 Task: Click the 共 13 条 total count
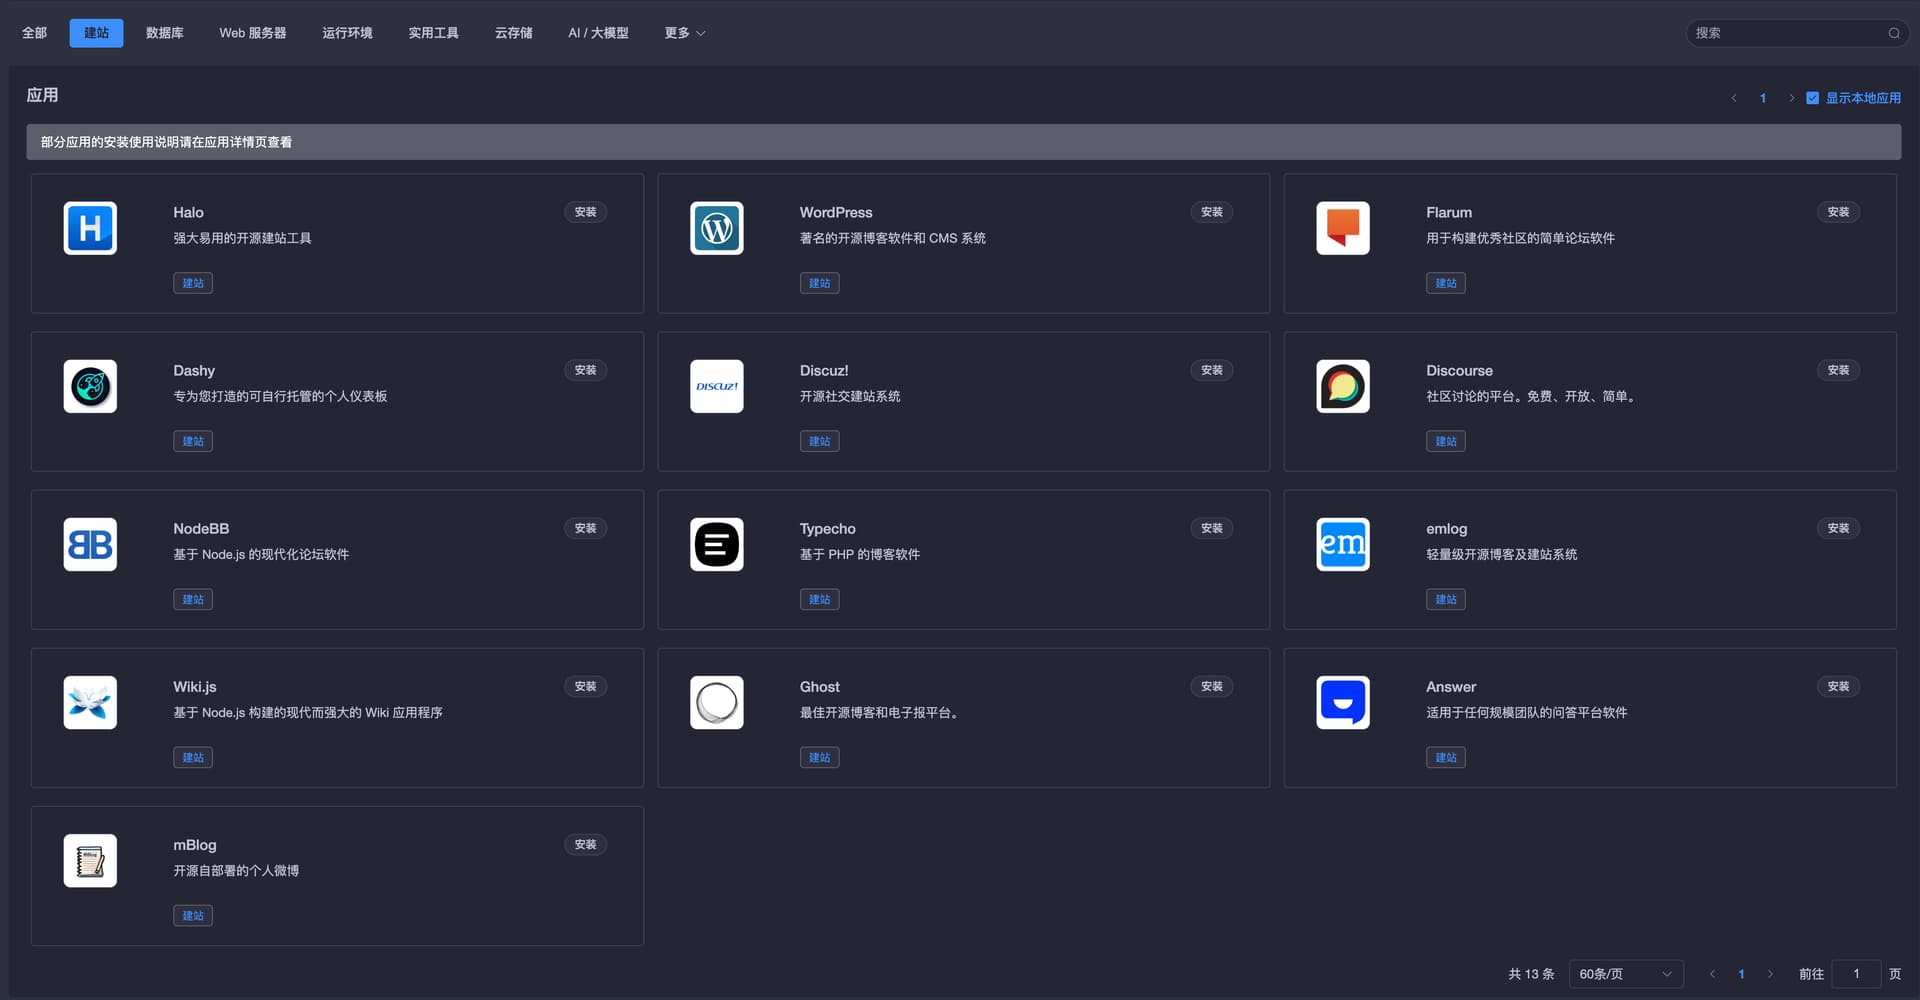pos(1531,974)
